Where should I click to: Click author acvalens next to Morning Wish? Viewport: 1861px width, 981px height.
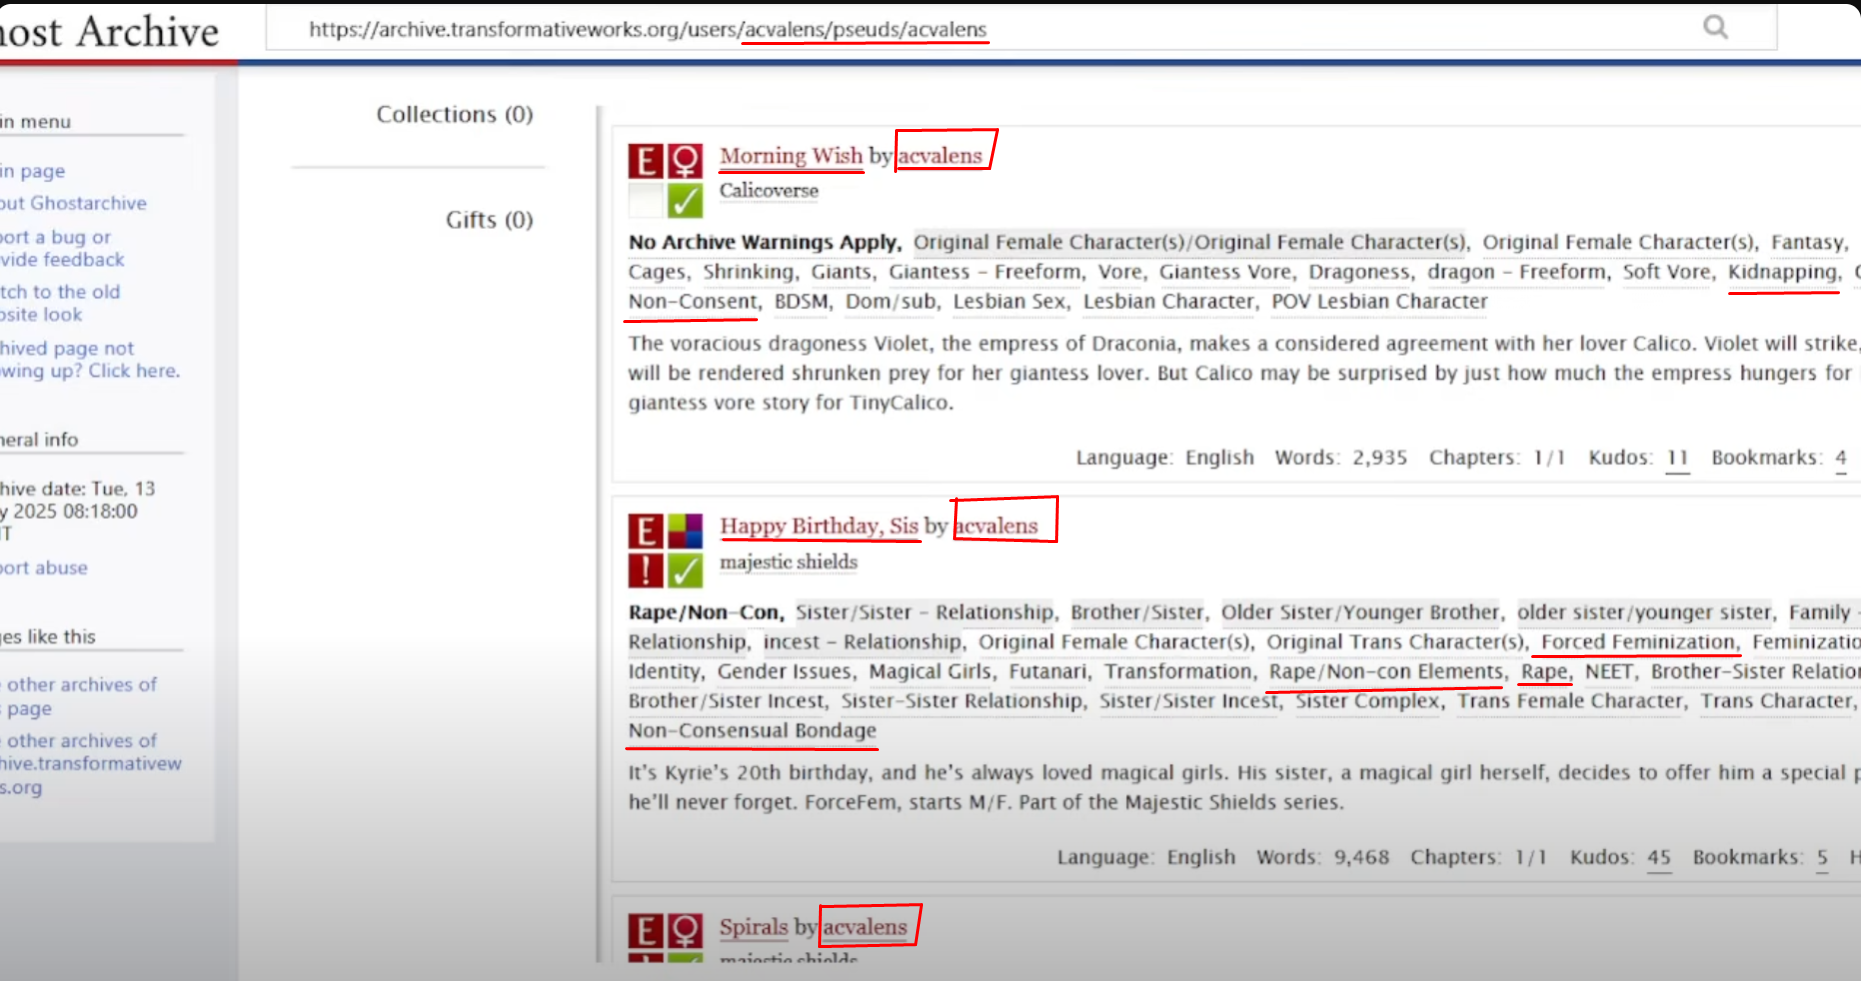[x=940, y=156]
